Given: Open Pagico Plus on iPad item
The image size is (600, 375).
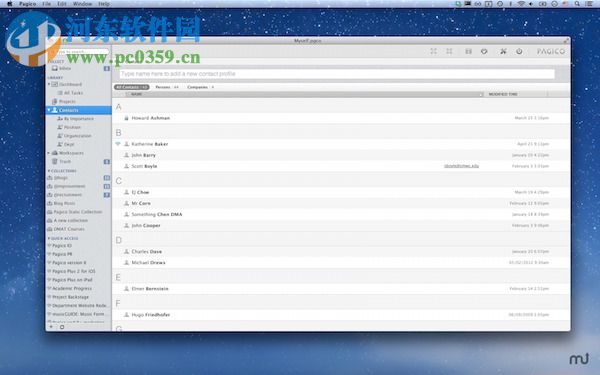Looking at the screenshot, I should click(x=72, y=280).
